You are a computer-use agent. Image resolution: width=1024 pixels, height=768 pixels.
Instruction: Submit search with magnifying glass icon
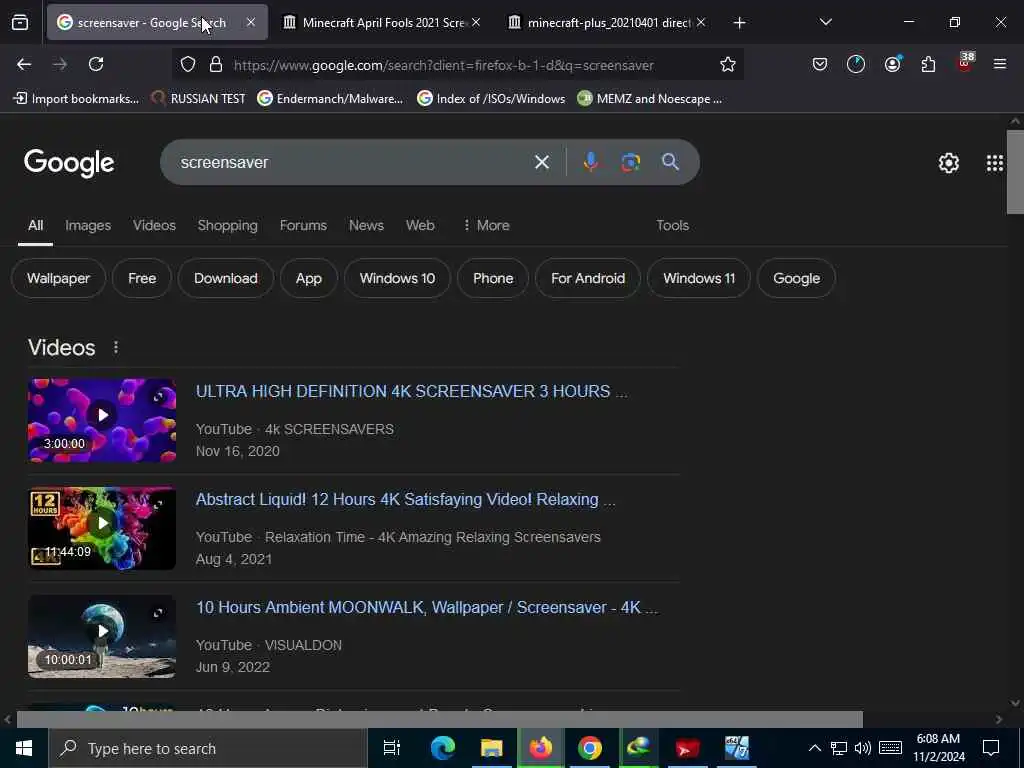pyautogui.click(x=670, y=162)
